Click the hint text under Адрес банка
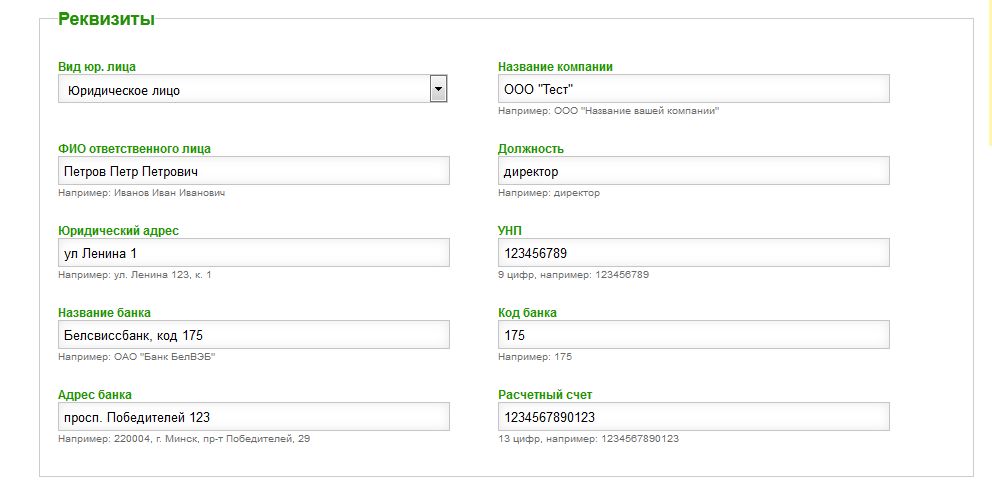This screenshot has height=490, width=992. 184,438
